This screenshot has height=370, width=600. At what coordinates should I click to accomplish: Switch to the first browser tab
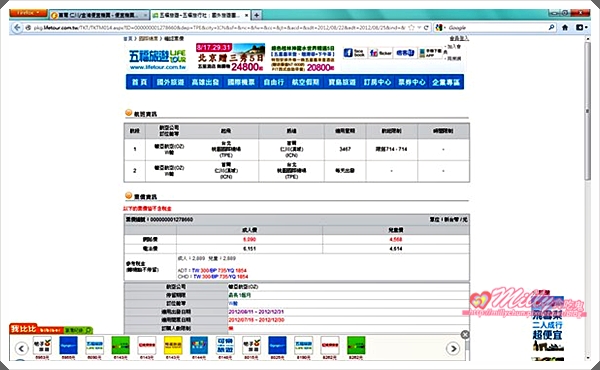pos(99,15)
